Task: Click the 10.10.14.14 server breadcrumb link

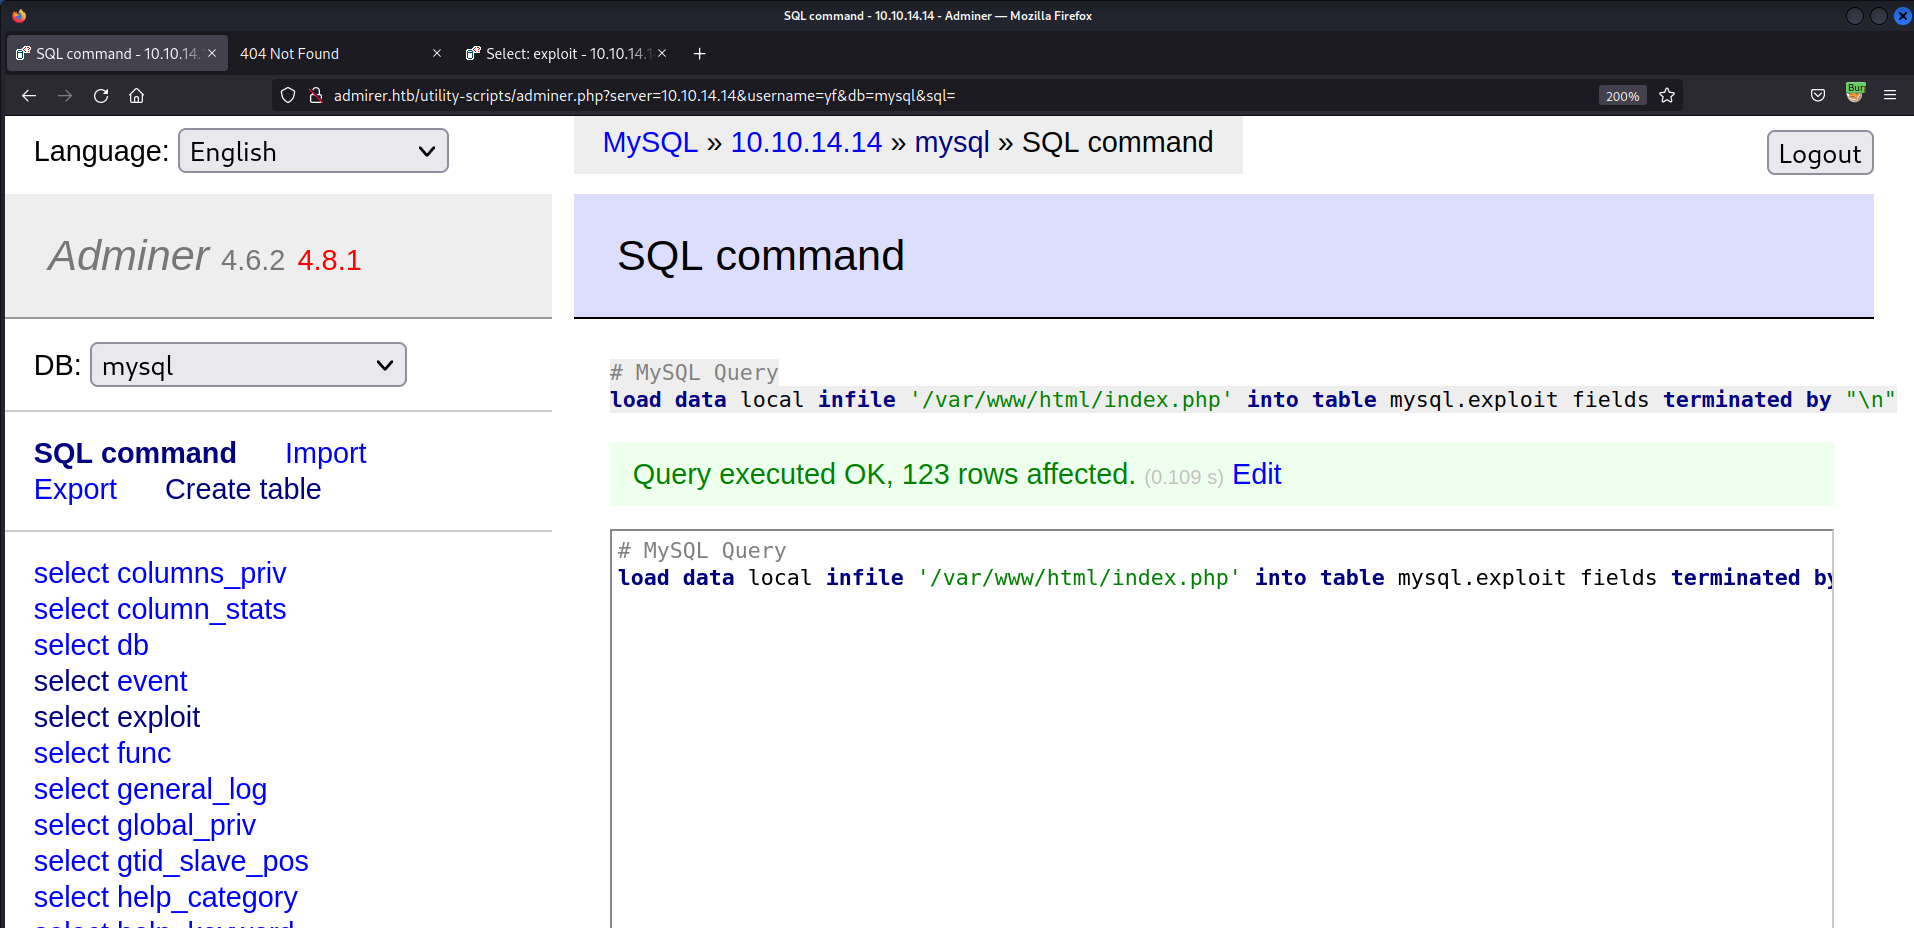Action: (x=806, y=142)
